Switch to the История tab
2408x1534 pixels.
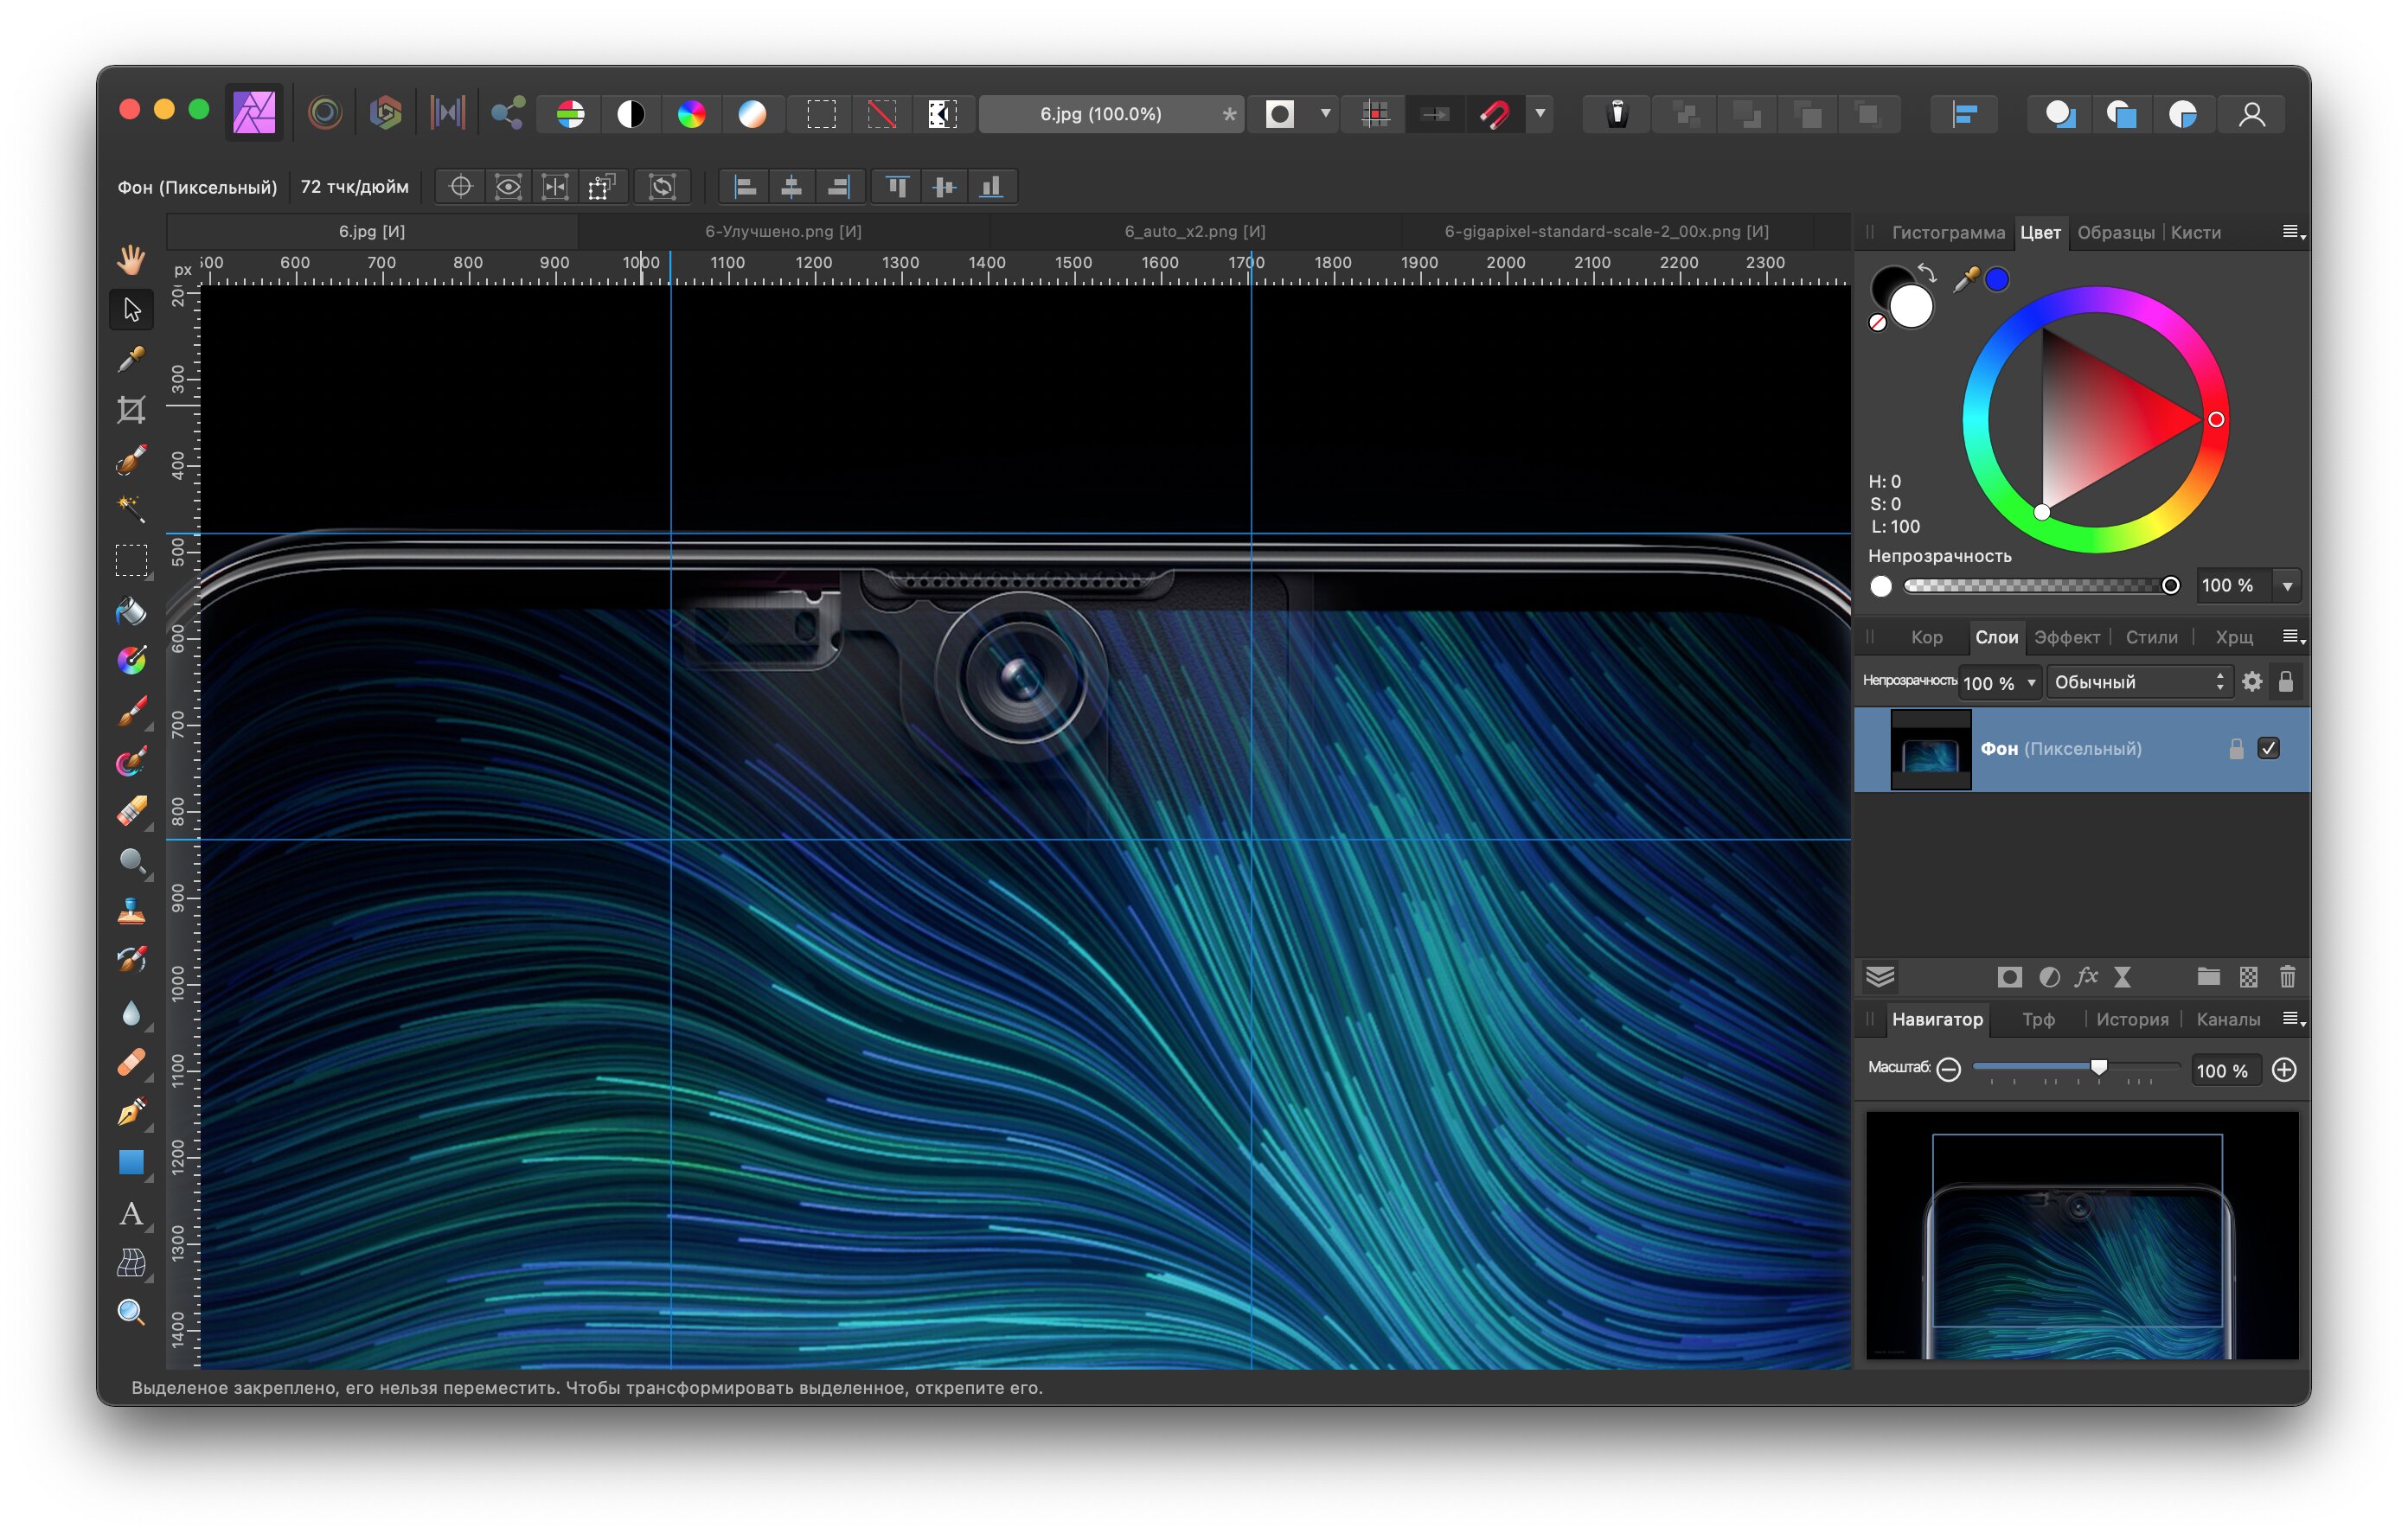point(2132,1019)
